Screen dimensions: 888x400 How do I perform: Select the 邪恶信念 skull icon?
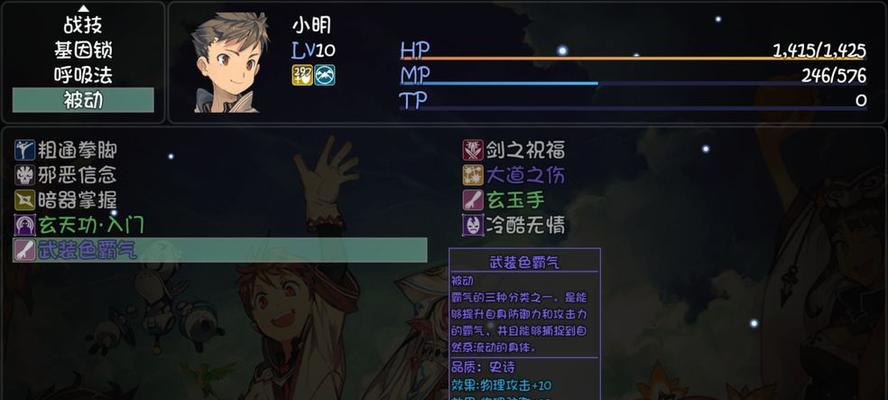click(x=25, y=175)
